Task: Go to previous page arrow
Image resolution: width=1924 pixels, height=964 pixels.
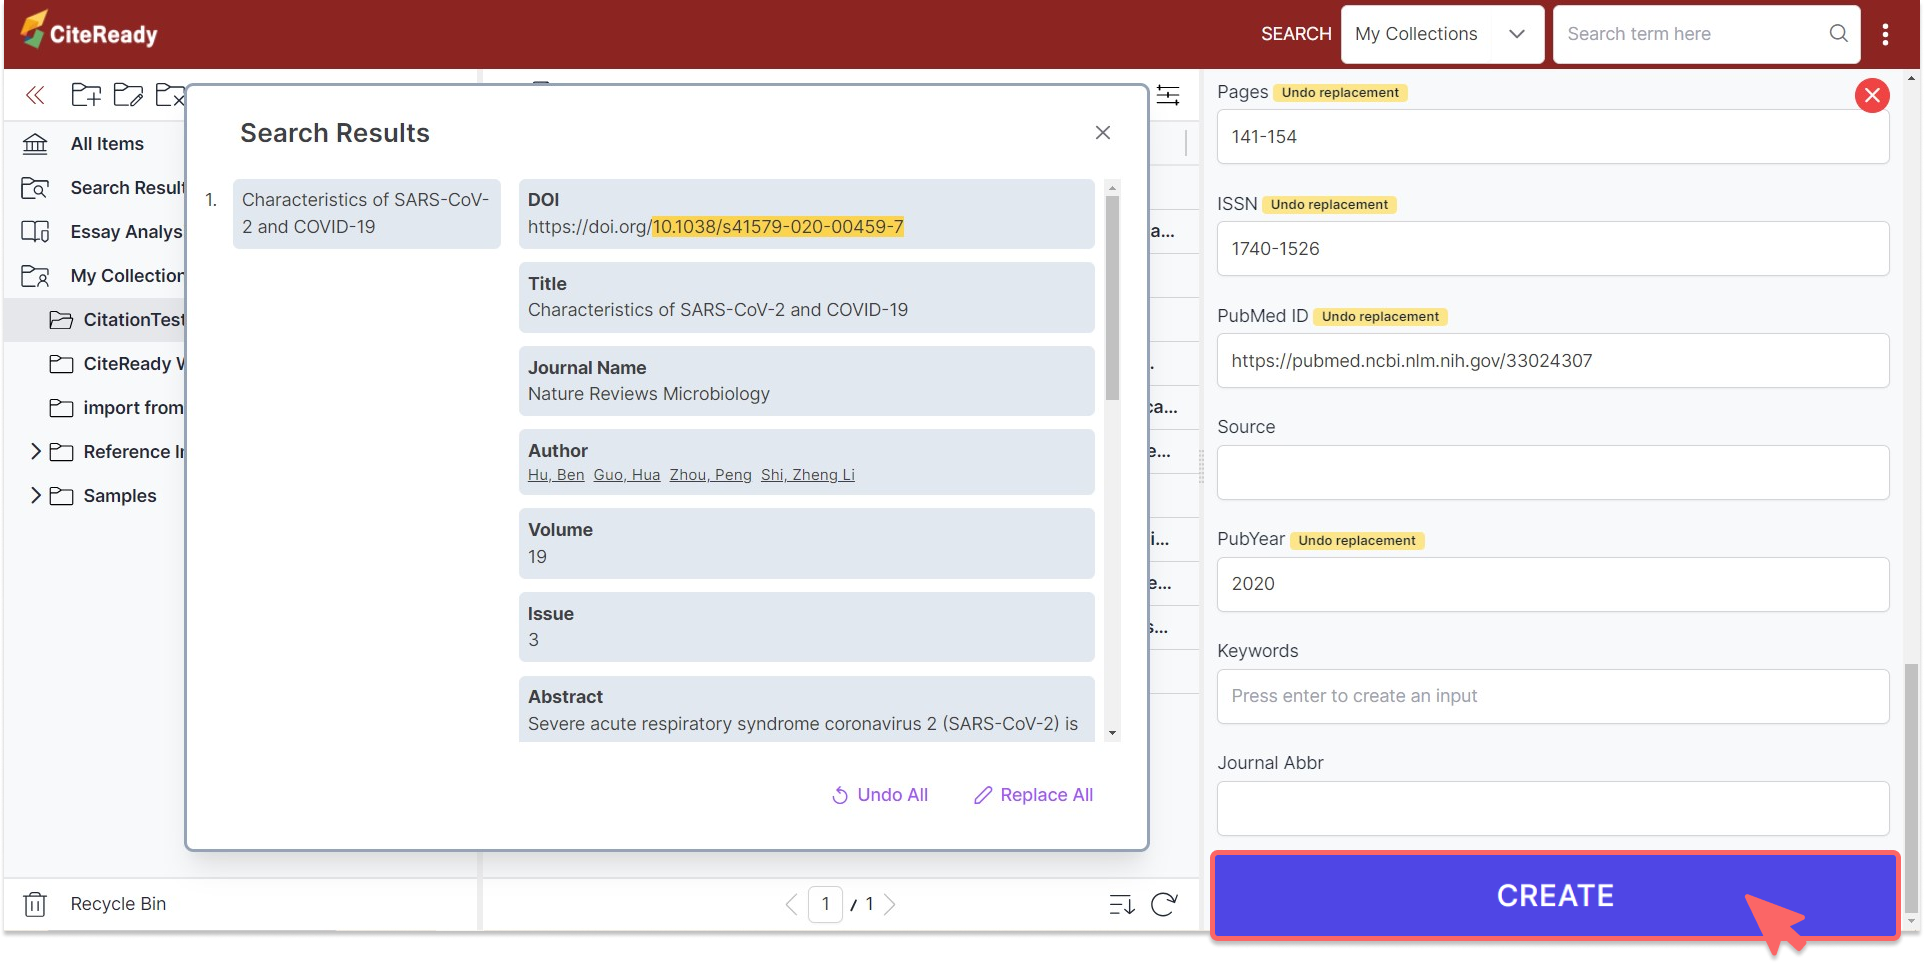Action: [791, 904]
